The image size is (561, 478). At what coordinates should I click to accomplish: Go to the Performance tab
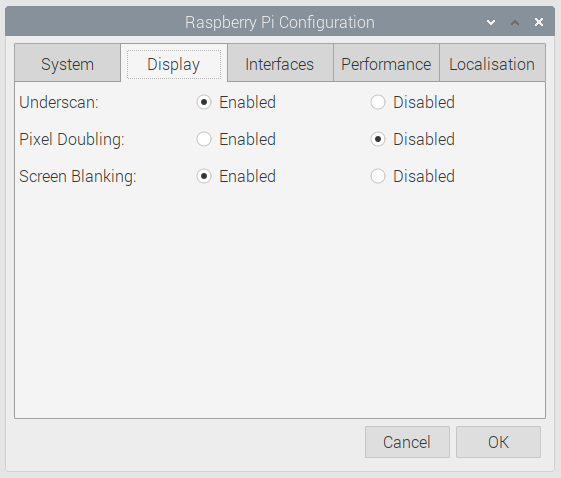point(386,63)
